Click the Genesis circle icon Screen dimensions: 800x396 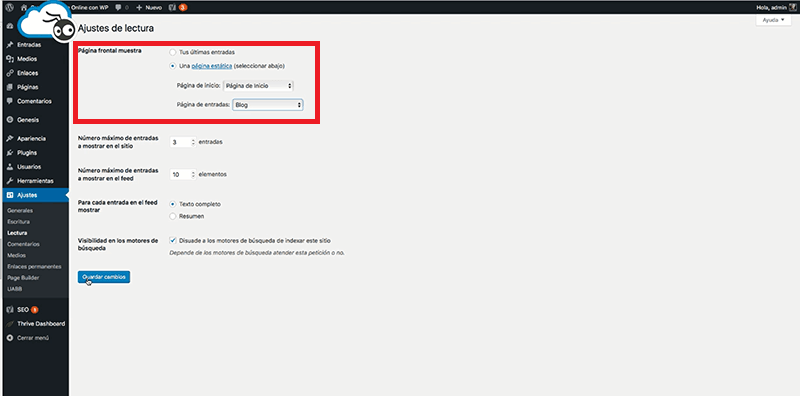click(10, 120)
